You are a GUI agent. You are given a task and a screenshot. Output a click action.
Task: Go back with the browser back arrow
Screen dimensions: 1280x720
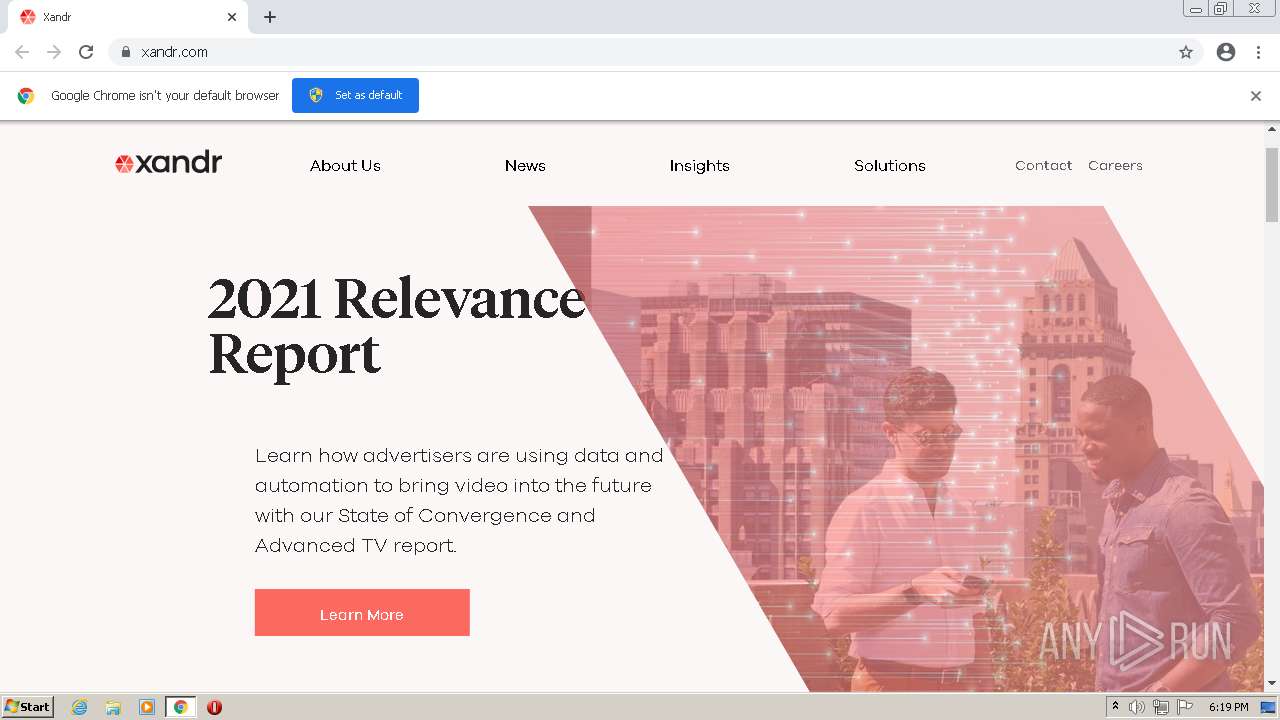tap(22, 52)
